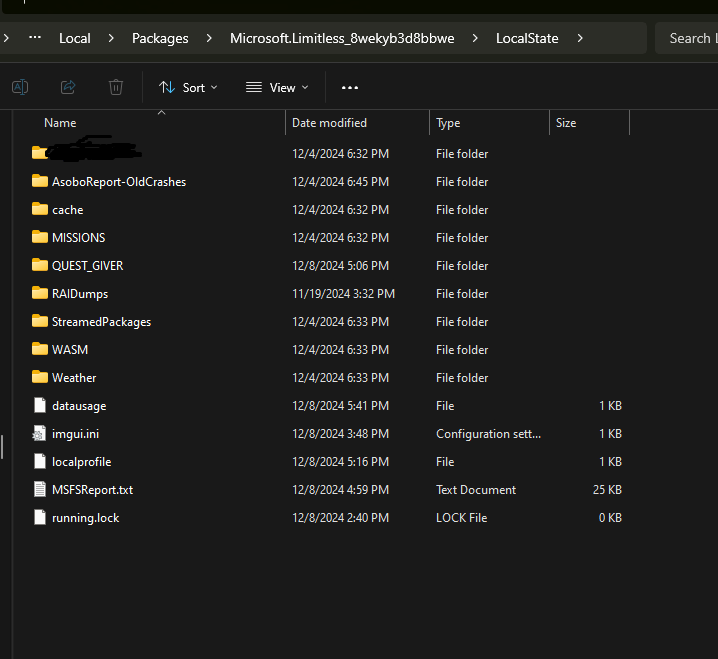Viewport: 718px width, 659px height.
Task: Select the AsoboReport-OldCrashes folder
Action: 118,182
